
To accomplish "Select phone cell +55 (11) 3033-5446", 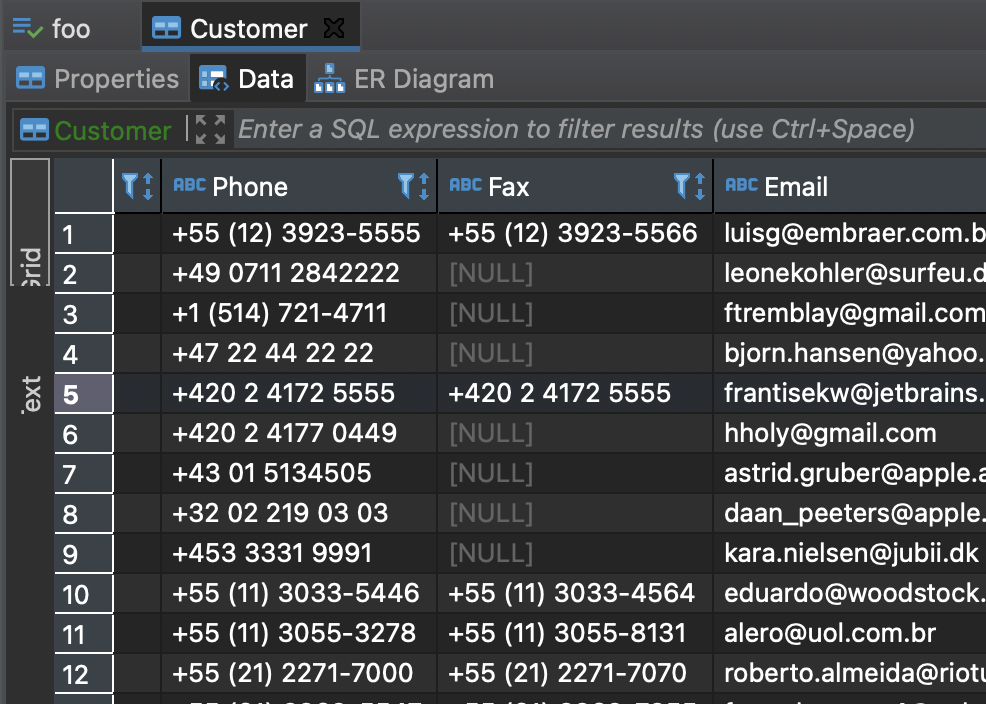I will [299, 594].
